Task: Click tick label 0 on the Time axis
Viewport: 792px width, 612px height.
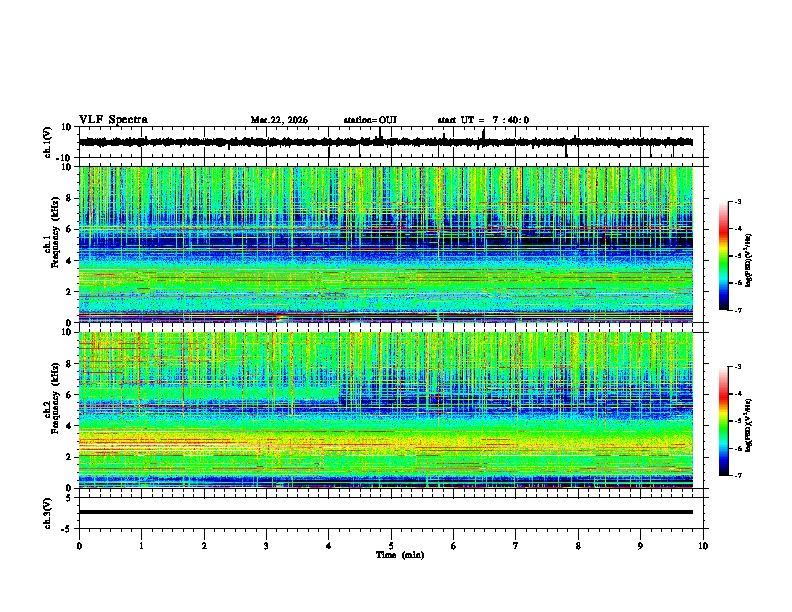Action: (79, 546)
